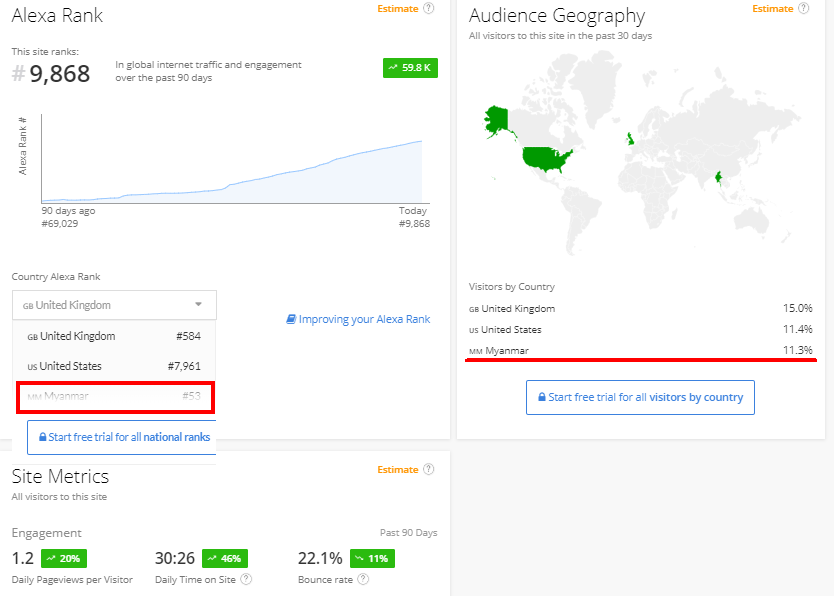This screenshot has width=834, height=596.
Task: Click the global rank number 9,868
Action: point(60,74)
